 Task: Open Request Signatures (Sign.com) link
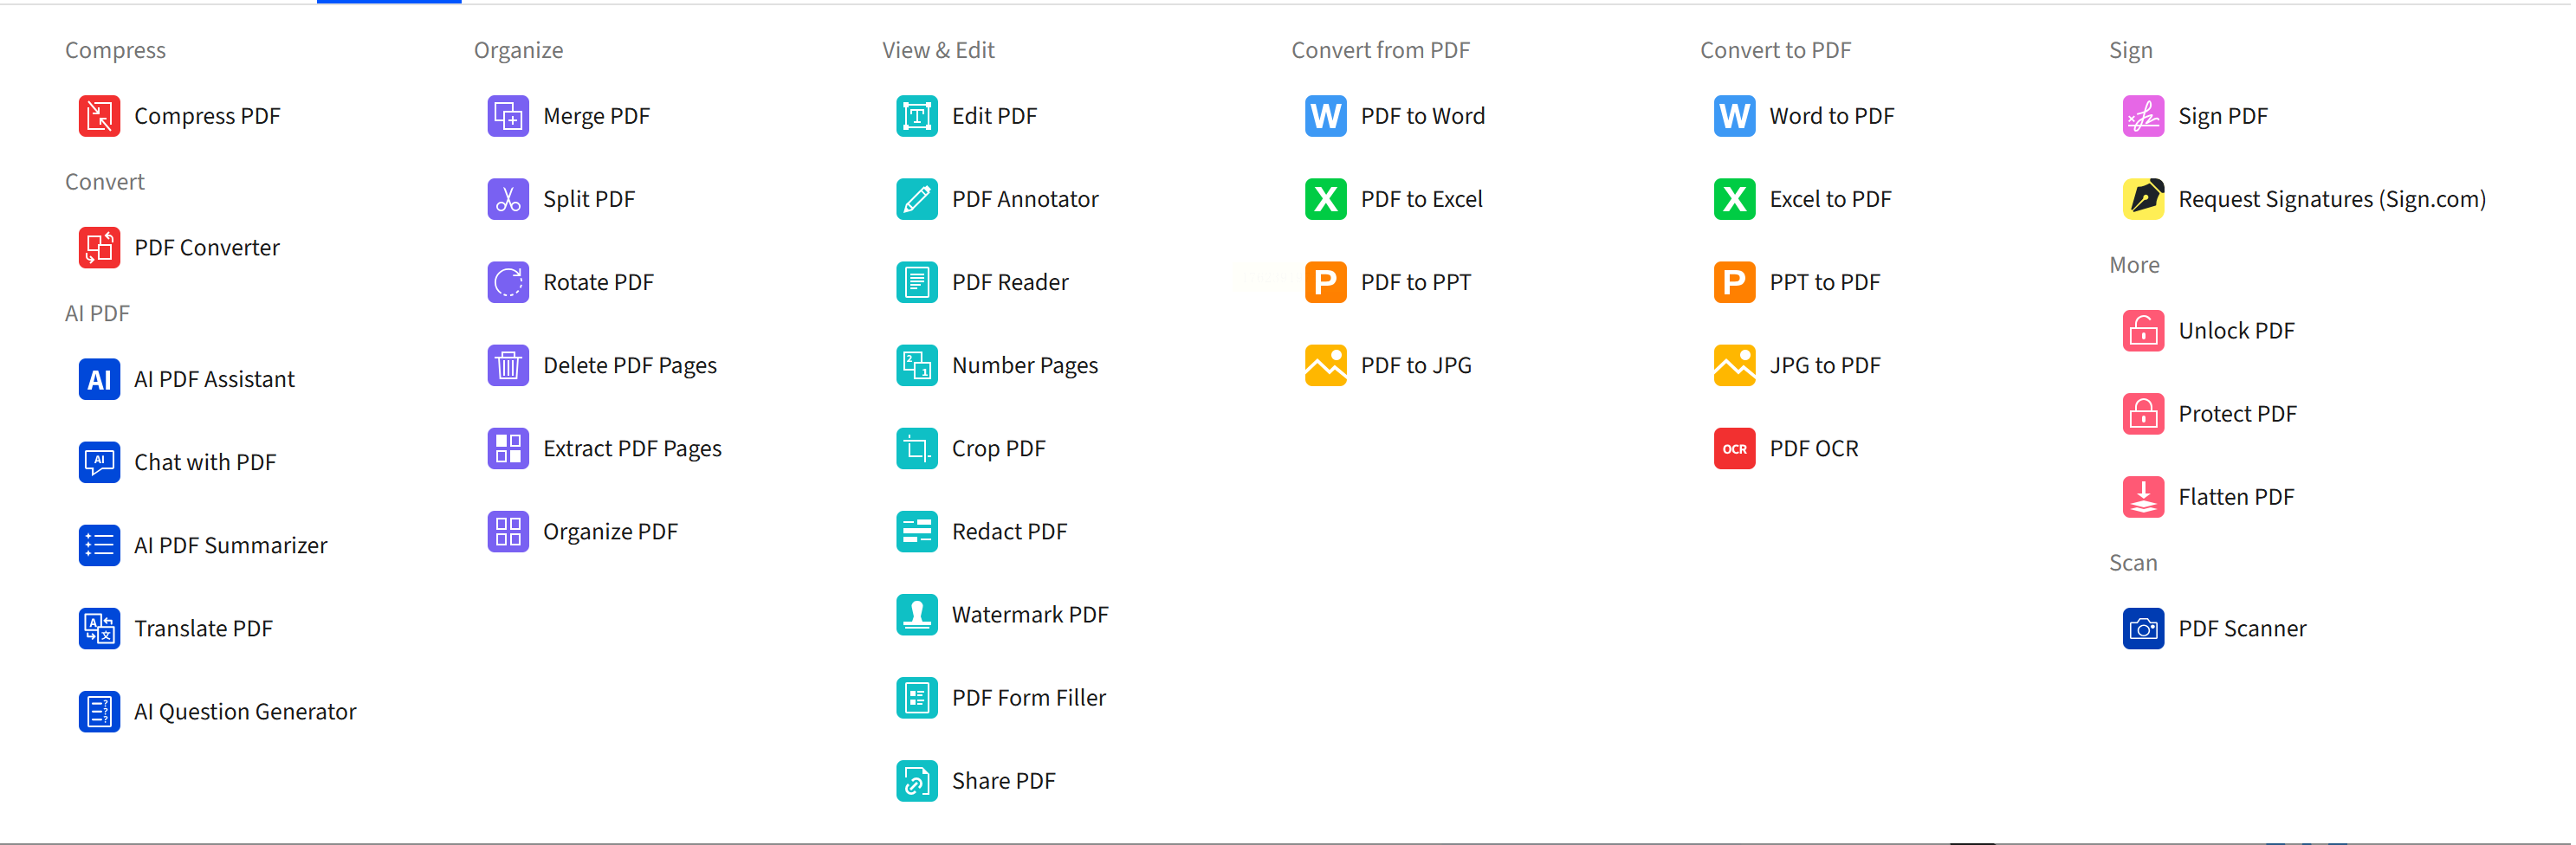click(2331, 199)
